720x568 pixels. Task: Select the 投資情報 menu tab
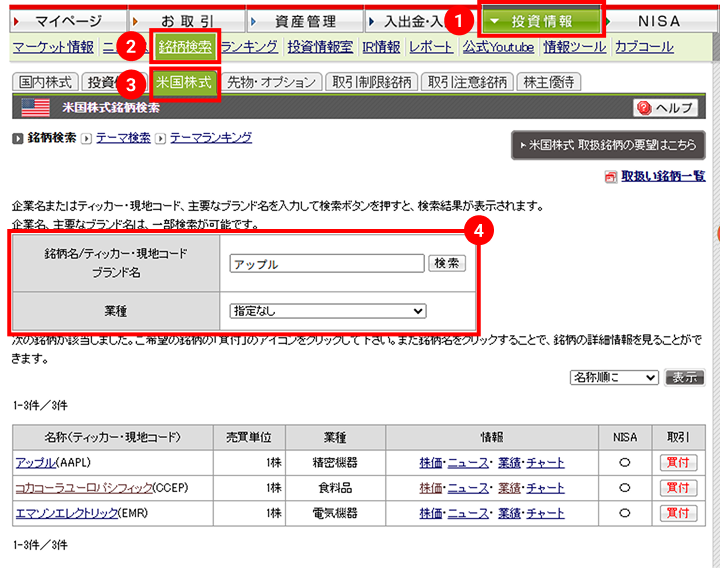(542, 21)
